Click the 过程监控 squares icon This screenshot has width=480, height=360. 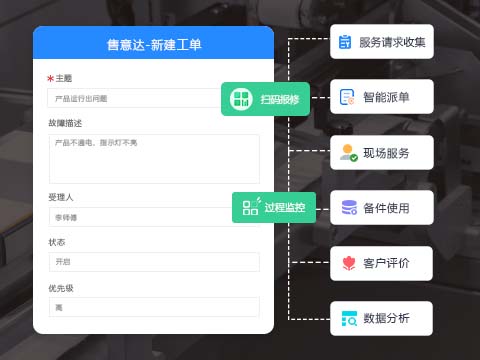point(251,207)
